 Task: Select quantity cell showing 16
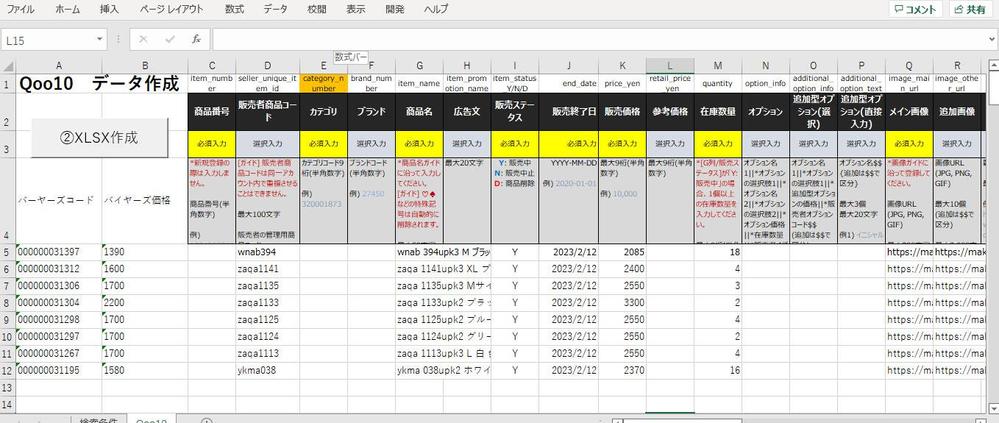point(718,370)
